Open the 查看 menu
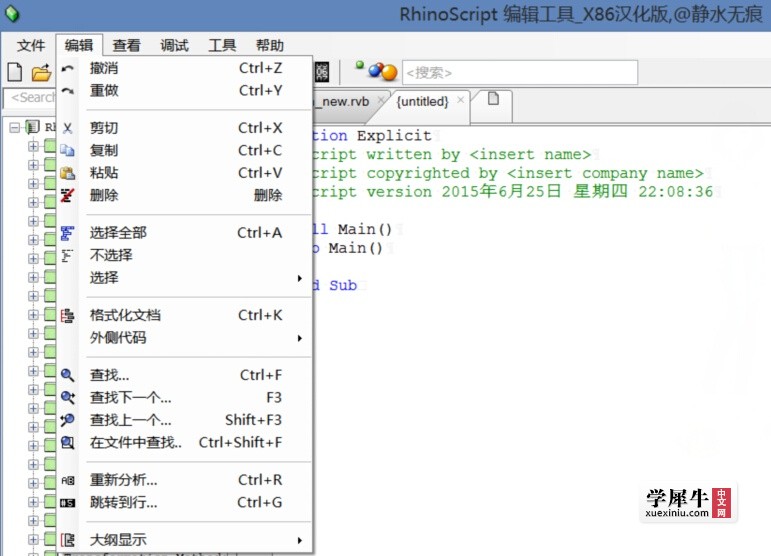 [x=126, y=45]
